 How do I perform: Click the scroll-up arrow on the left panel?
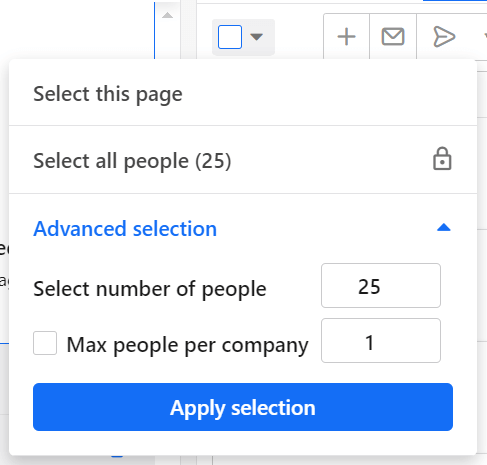pos(167,15)
